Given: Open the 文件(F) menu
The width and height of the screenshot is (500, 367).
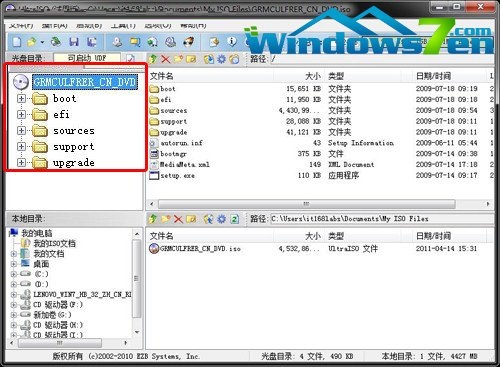Looking at the screenshot, I should click(21, 25).
